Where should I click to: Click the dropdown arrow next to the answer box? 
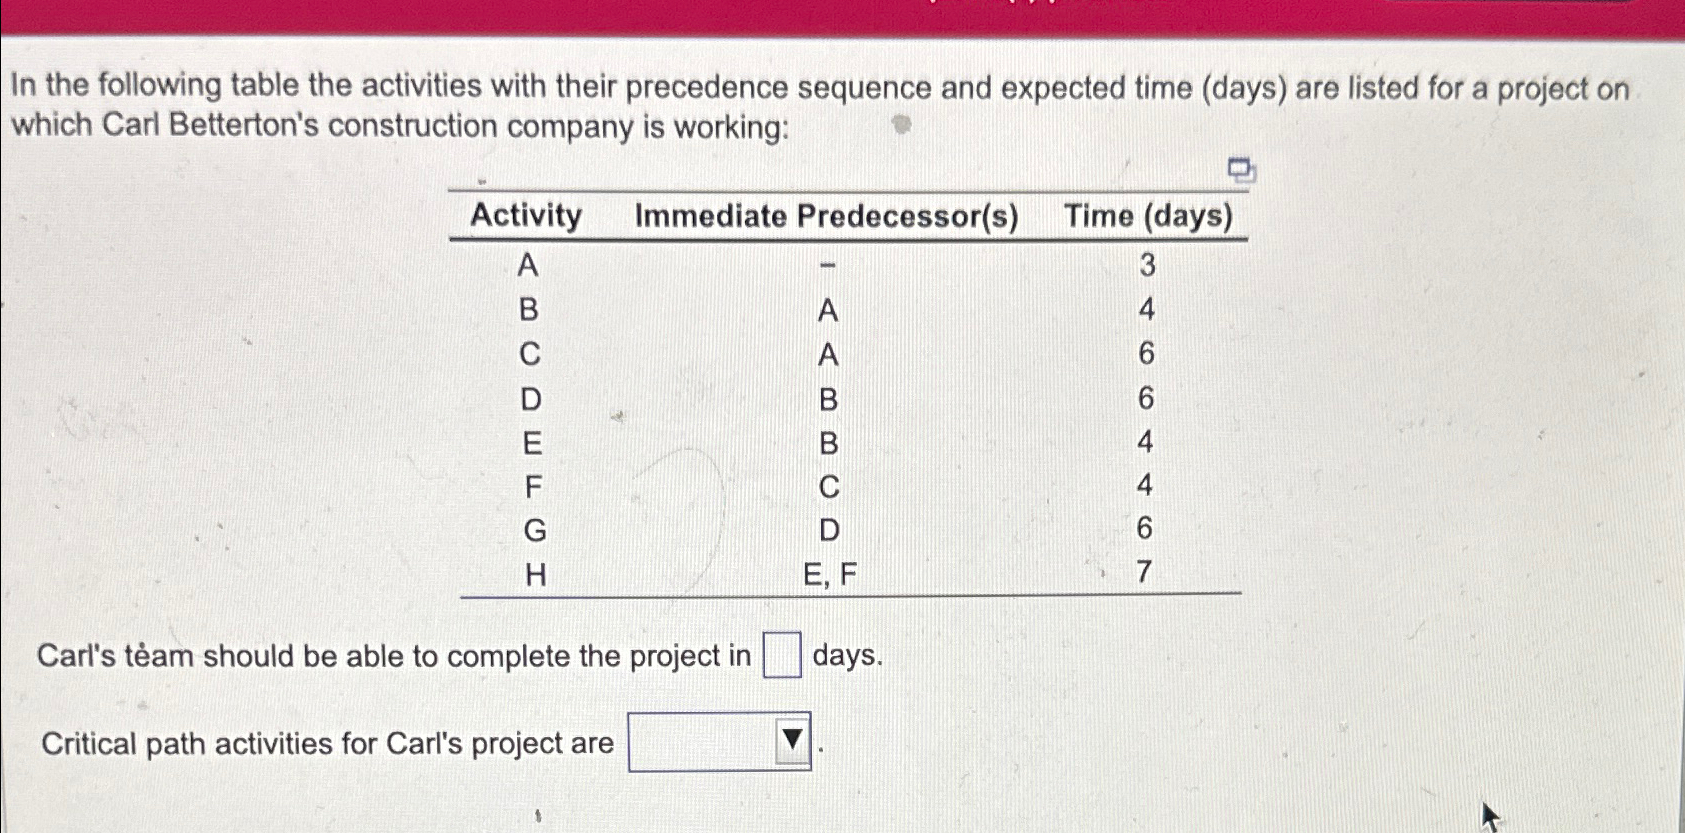(x=791, y=739)
